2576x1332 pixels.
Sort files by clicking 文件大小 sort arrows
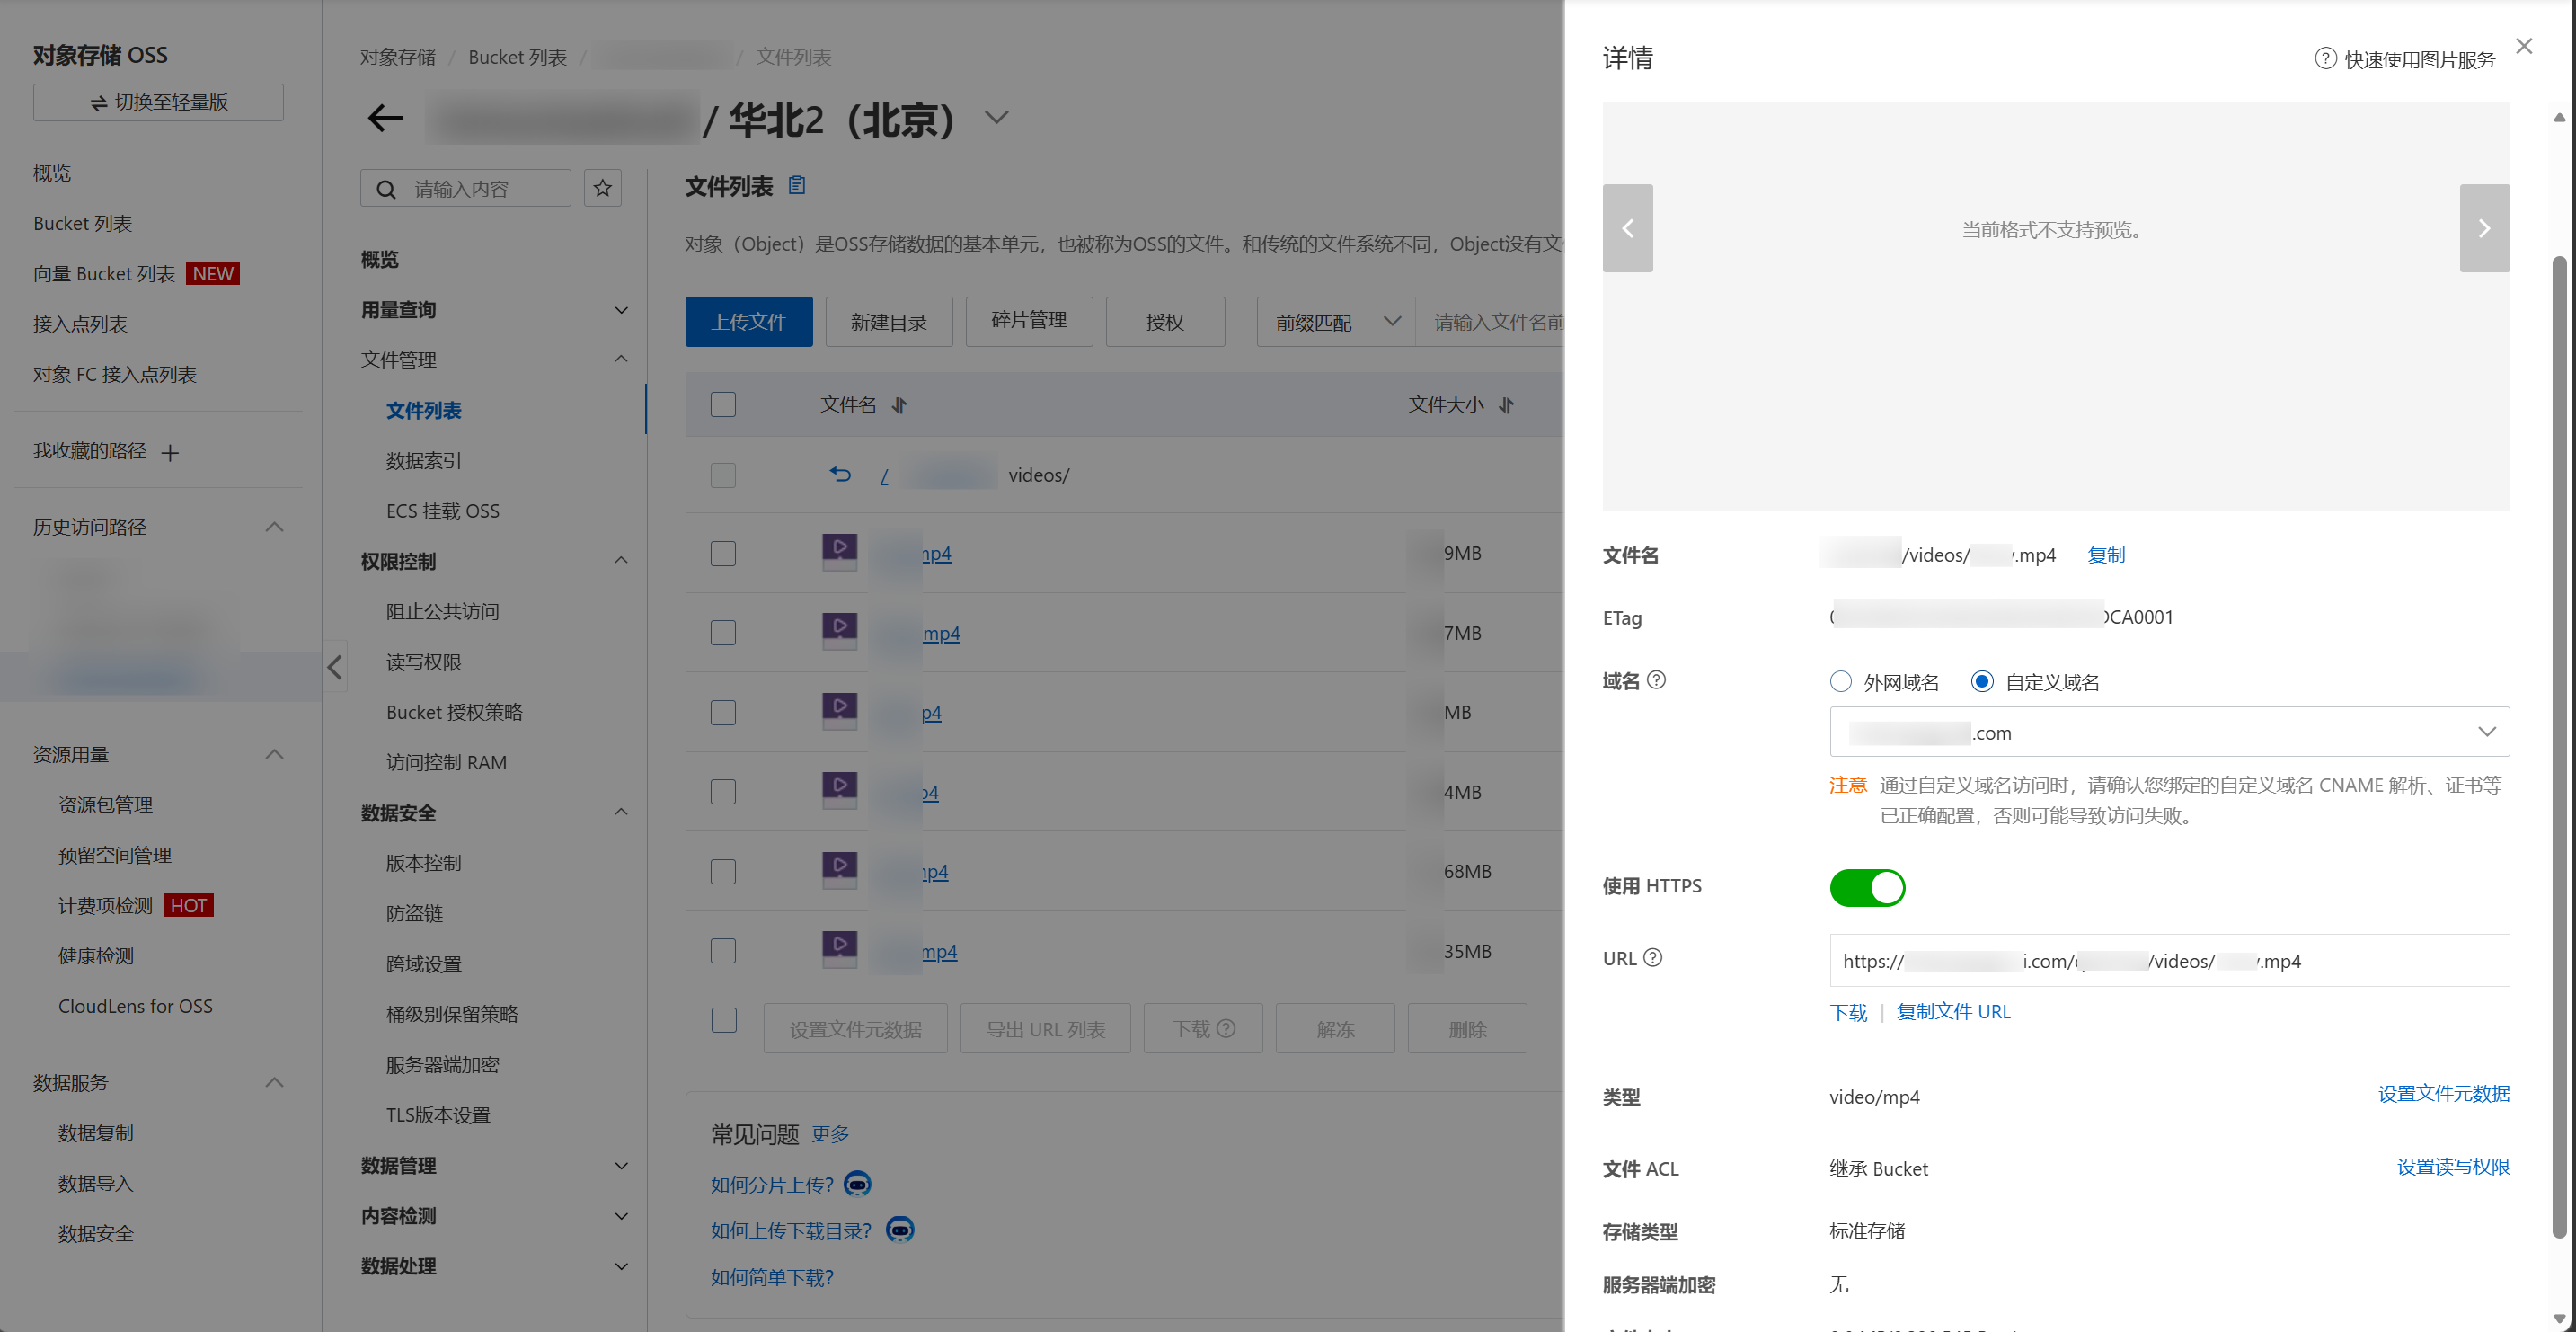pyautogui.click(x=1507, y=406)
